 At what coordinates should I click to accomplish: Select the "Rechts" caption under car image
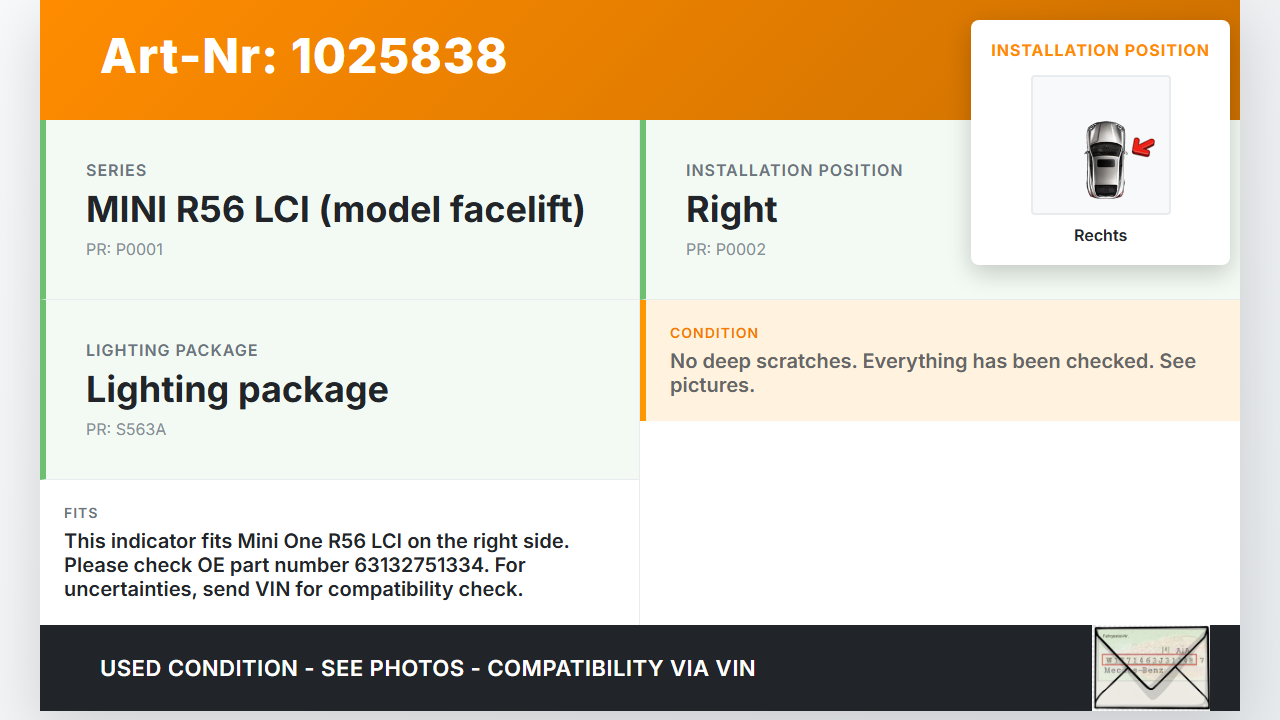point(1100,236)
